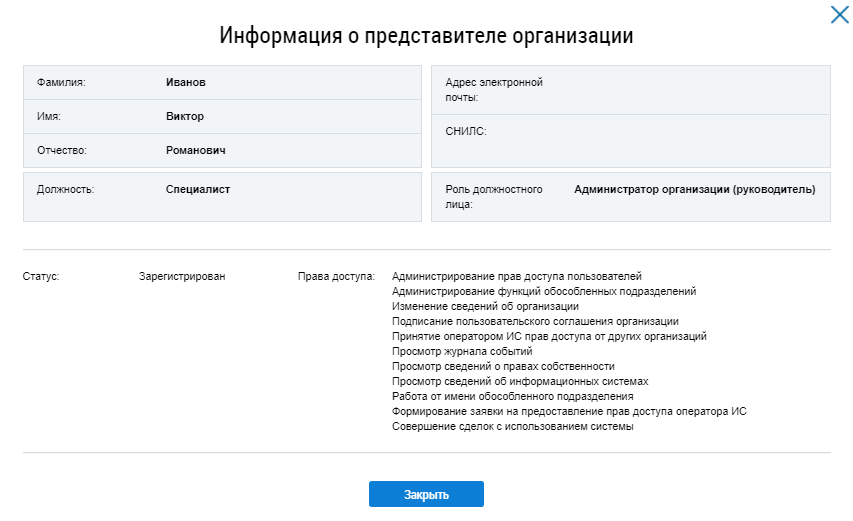Click the first name value Виктор
Screen dimensions: 853x521
pos(185,116)
